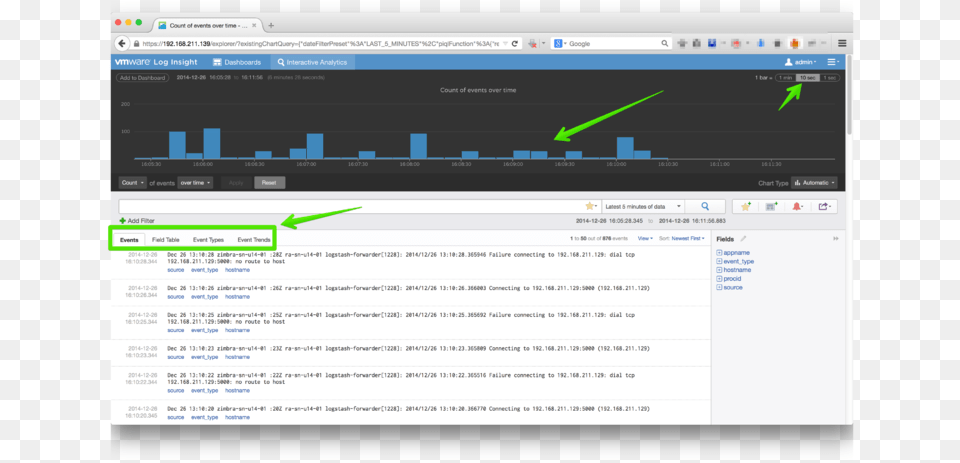Open saved queries star dropdown in search box
The height and width of the screenshot is (463, 960).
pos(591,206)
